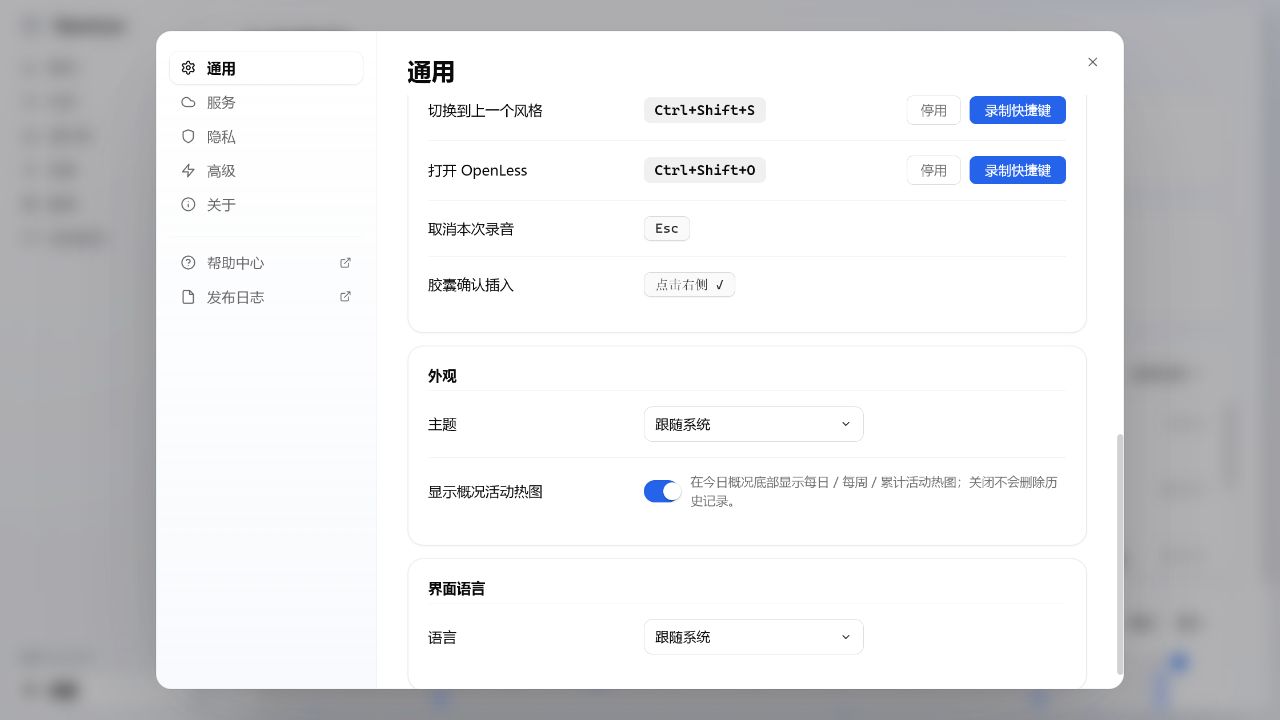Click the lightning icon for 高级

click(188, 171)
